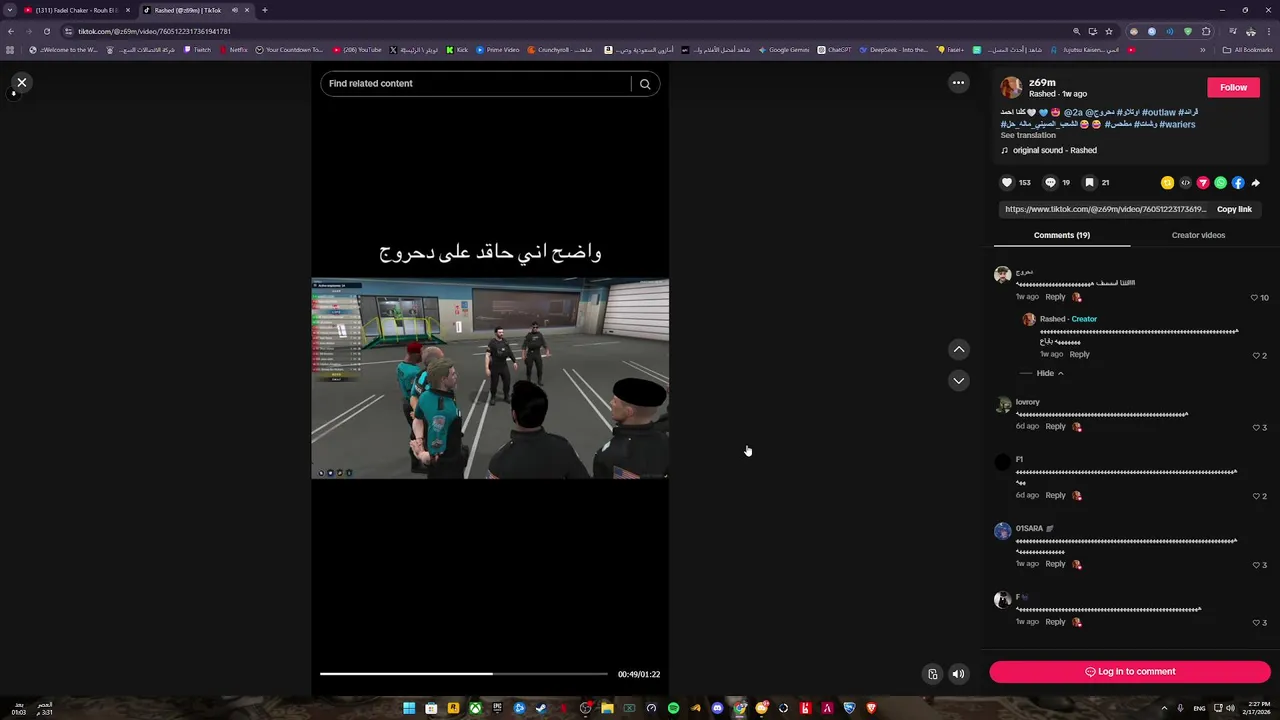Image resolution: width=1280 pixels, height=720 pixels.
Task: Open the ChatGPT bookmark
Action: (x=834, y=50)
